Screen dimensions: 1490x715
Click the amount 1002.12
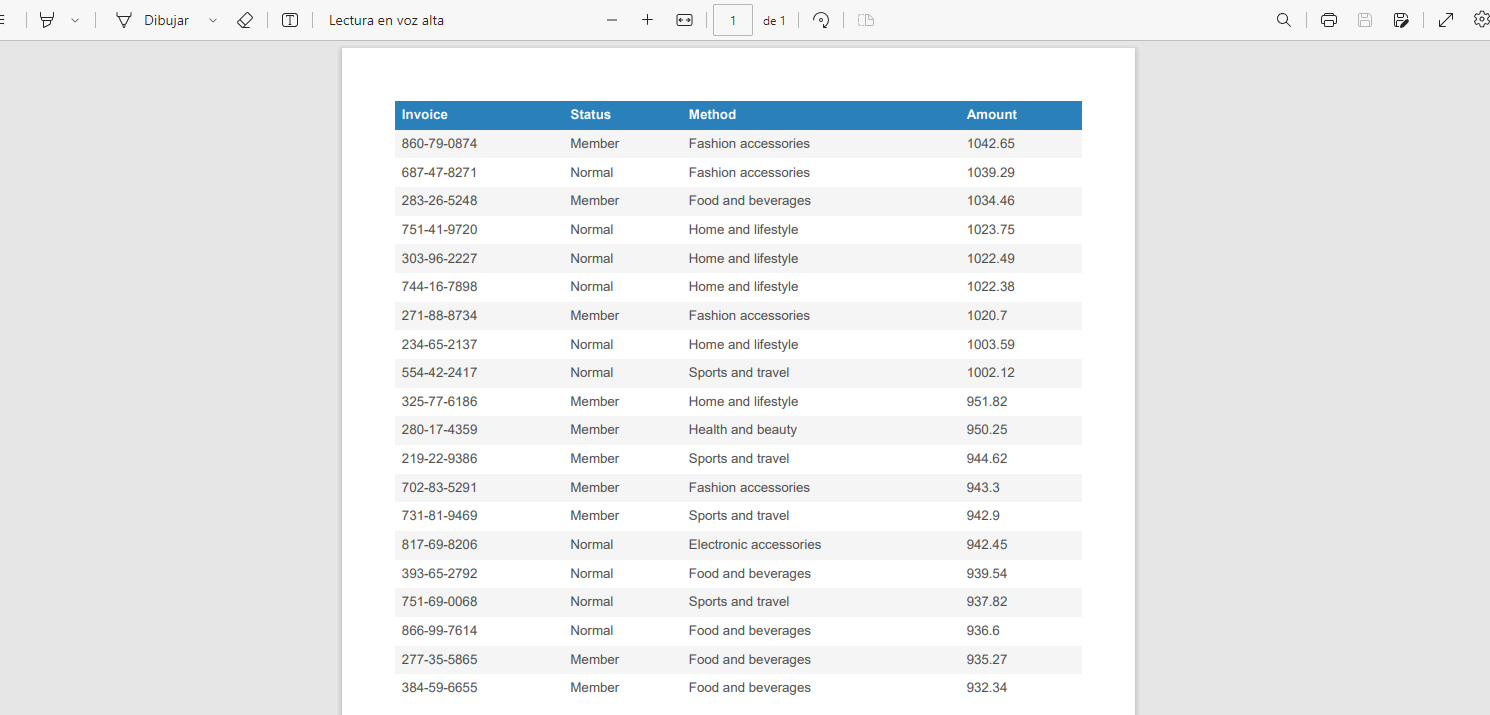pos(990,373)
